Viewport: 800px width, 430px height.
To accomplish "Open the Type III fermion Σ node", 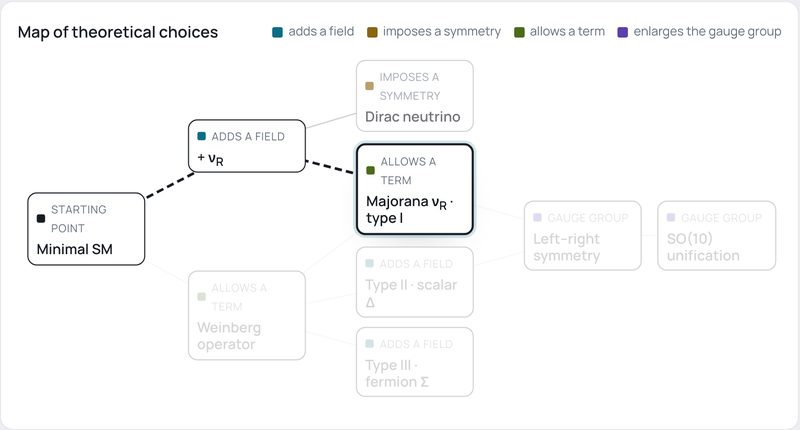I will (415, 362).
